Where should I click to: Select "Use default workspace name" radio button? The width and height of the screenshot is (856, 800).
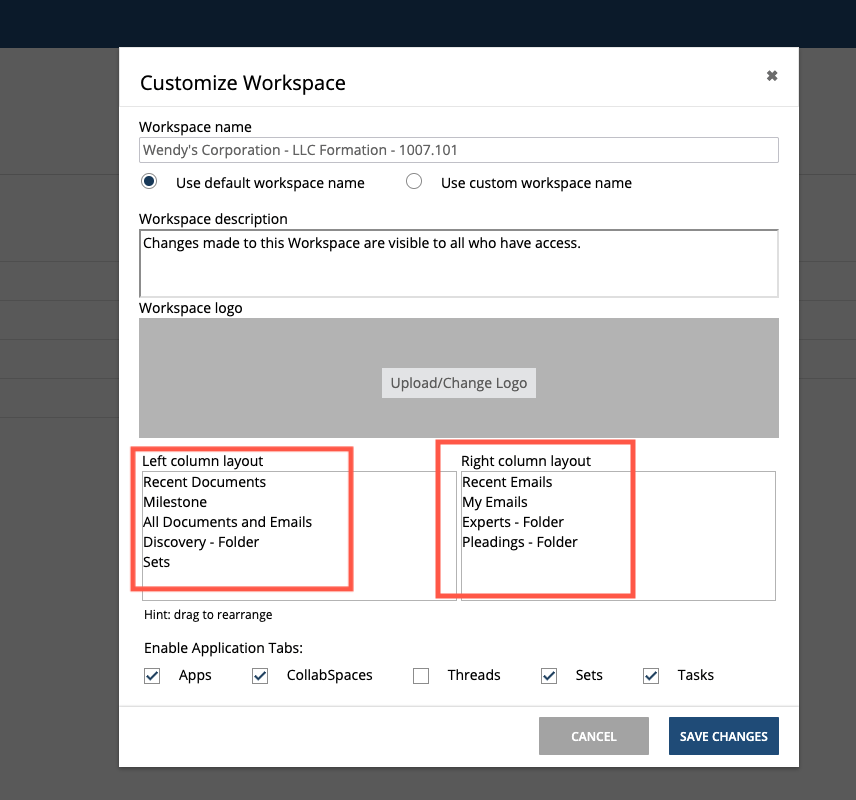pos(149,182)
